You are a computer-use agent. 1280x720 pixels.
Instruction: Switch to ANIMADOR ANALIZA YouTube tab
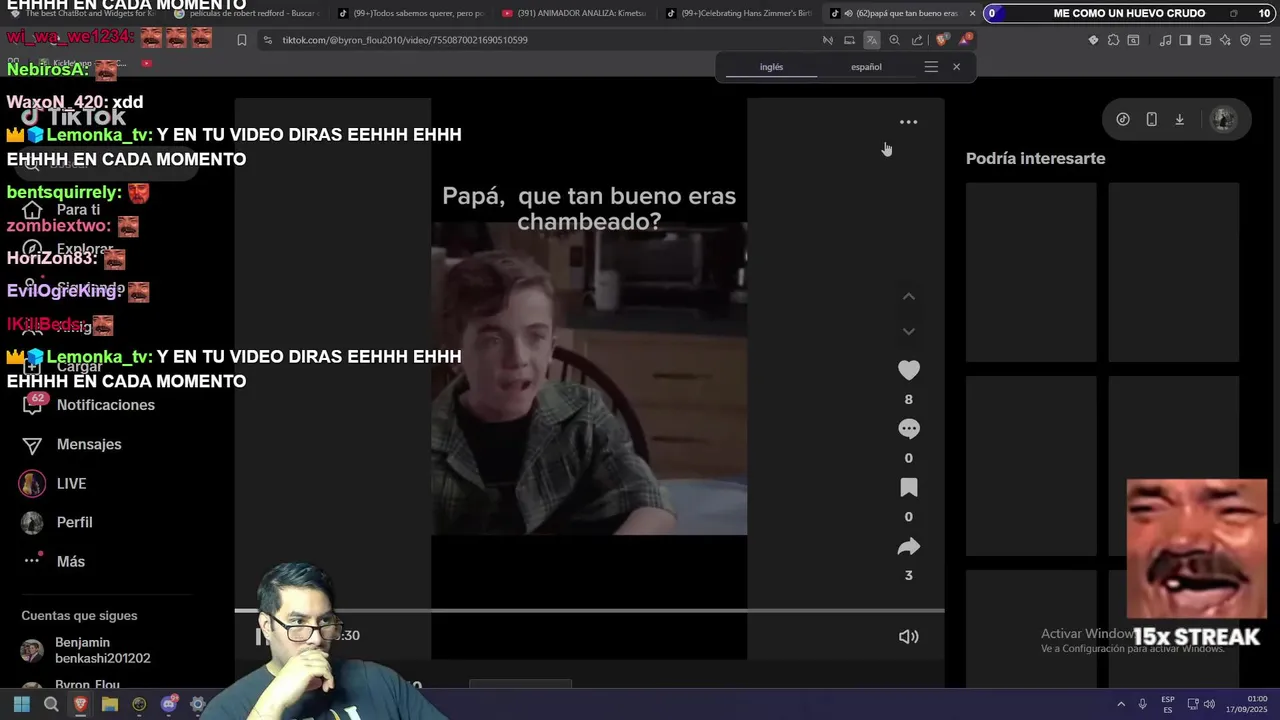574,13
